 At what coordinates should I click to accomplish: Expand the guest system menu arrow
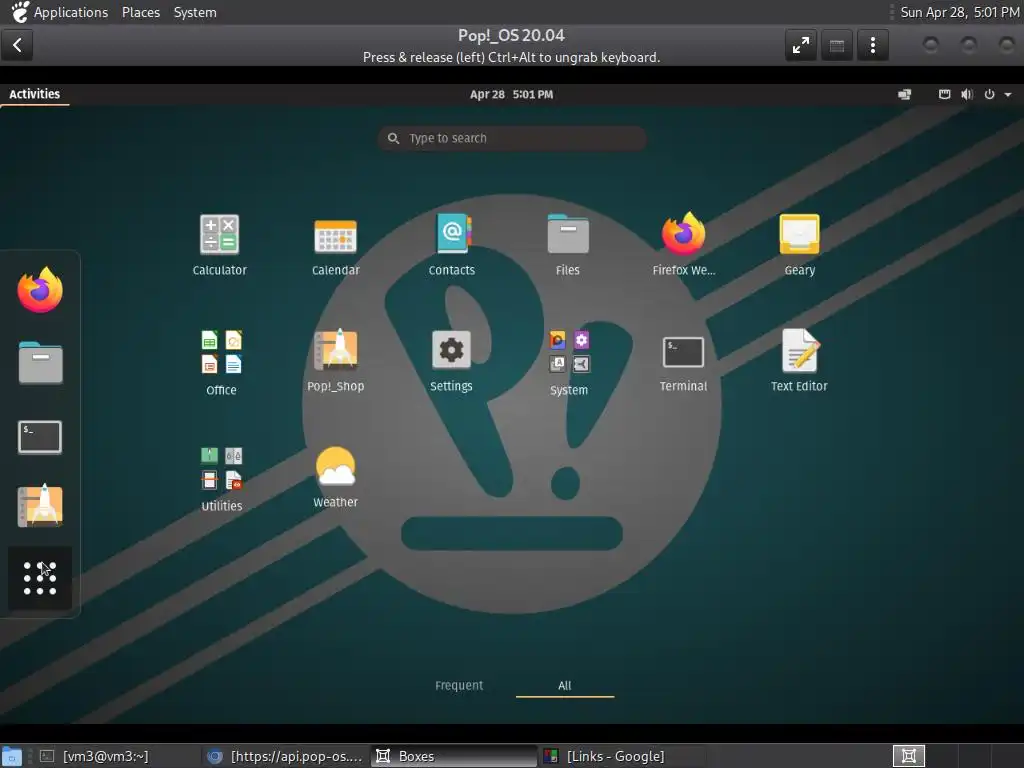(x=1008, y=95)
